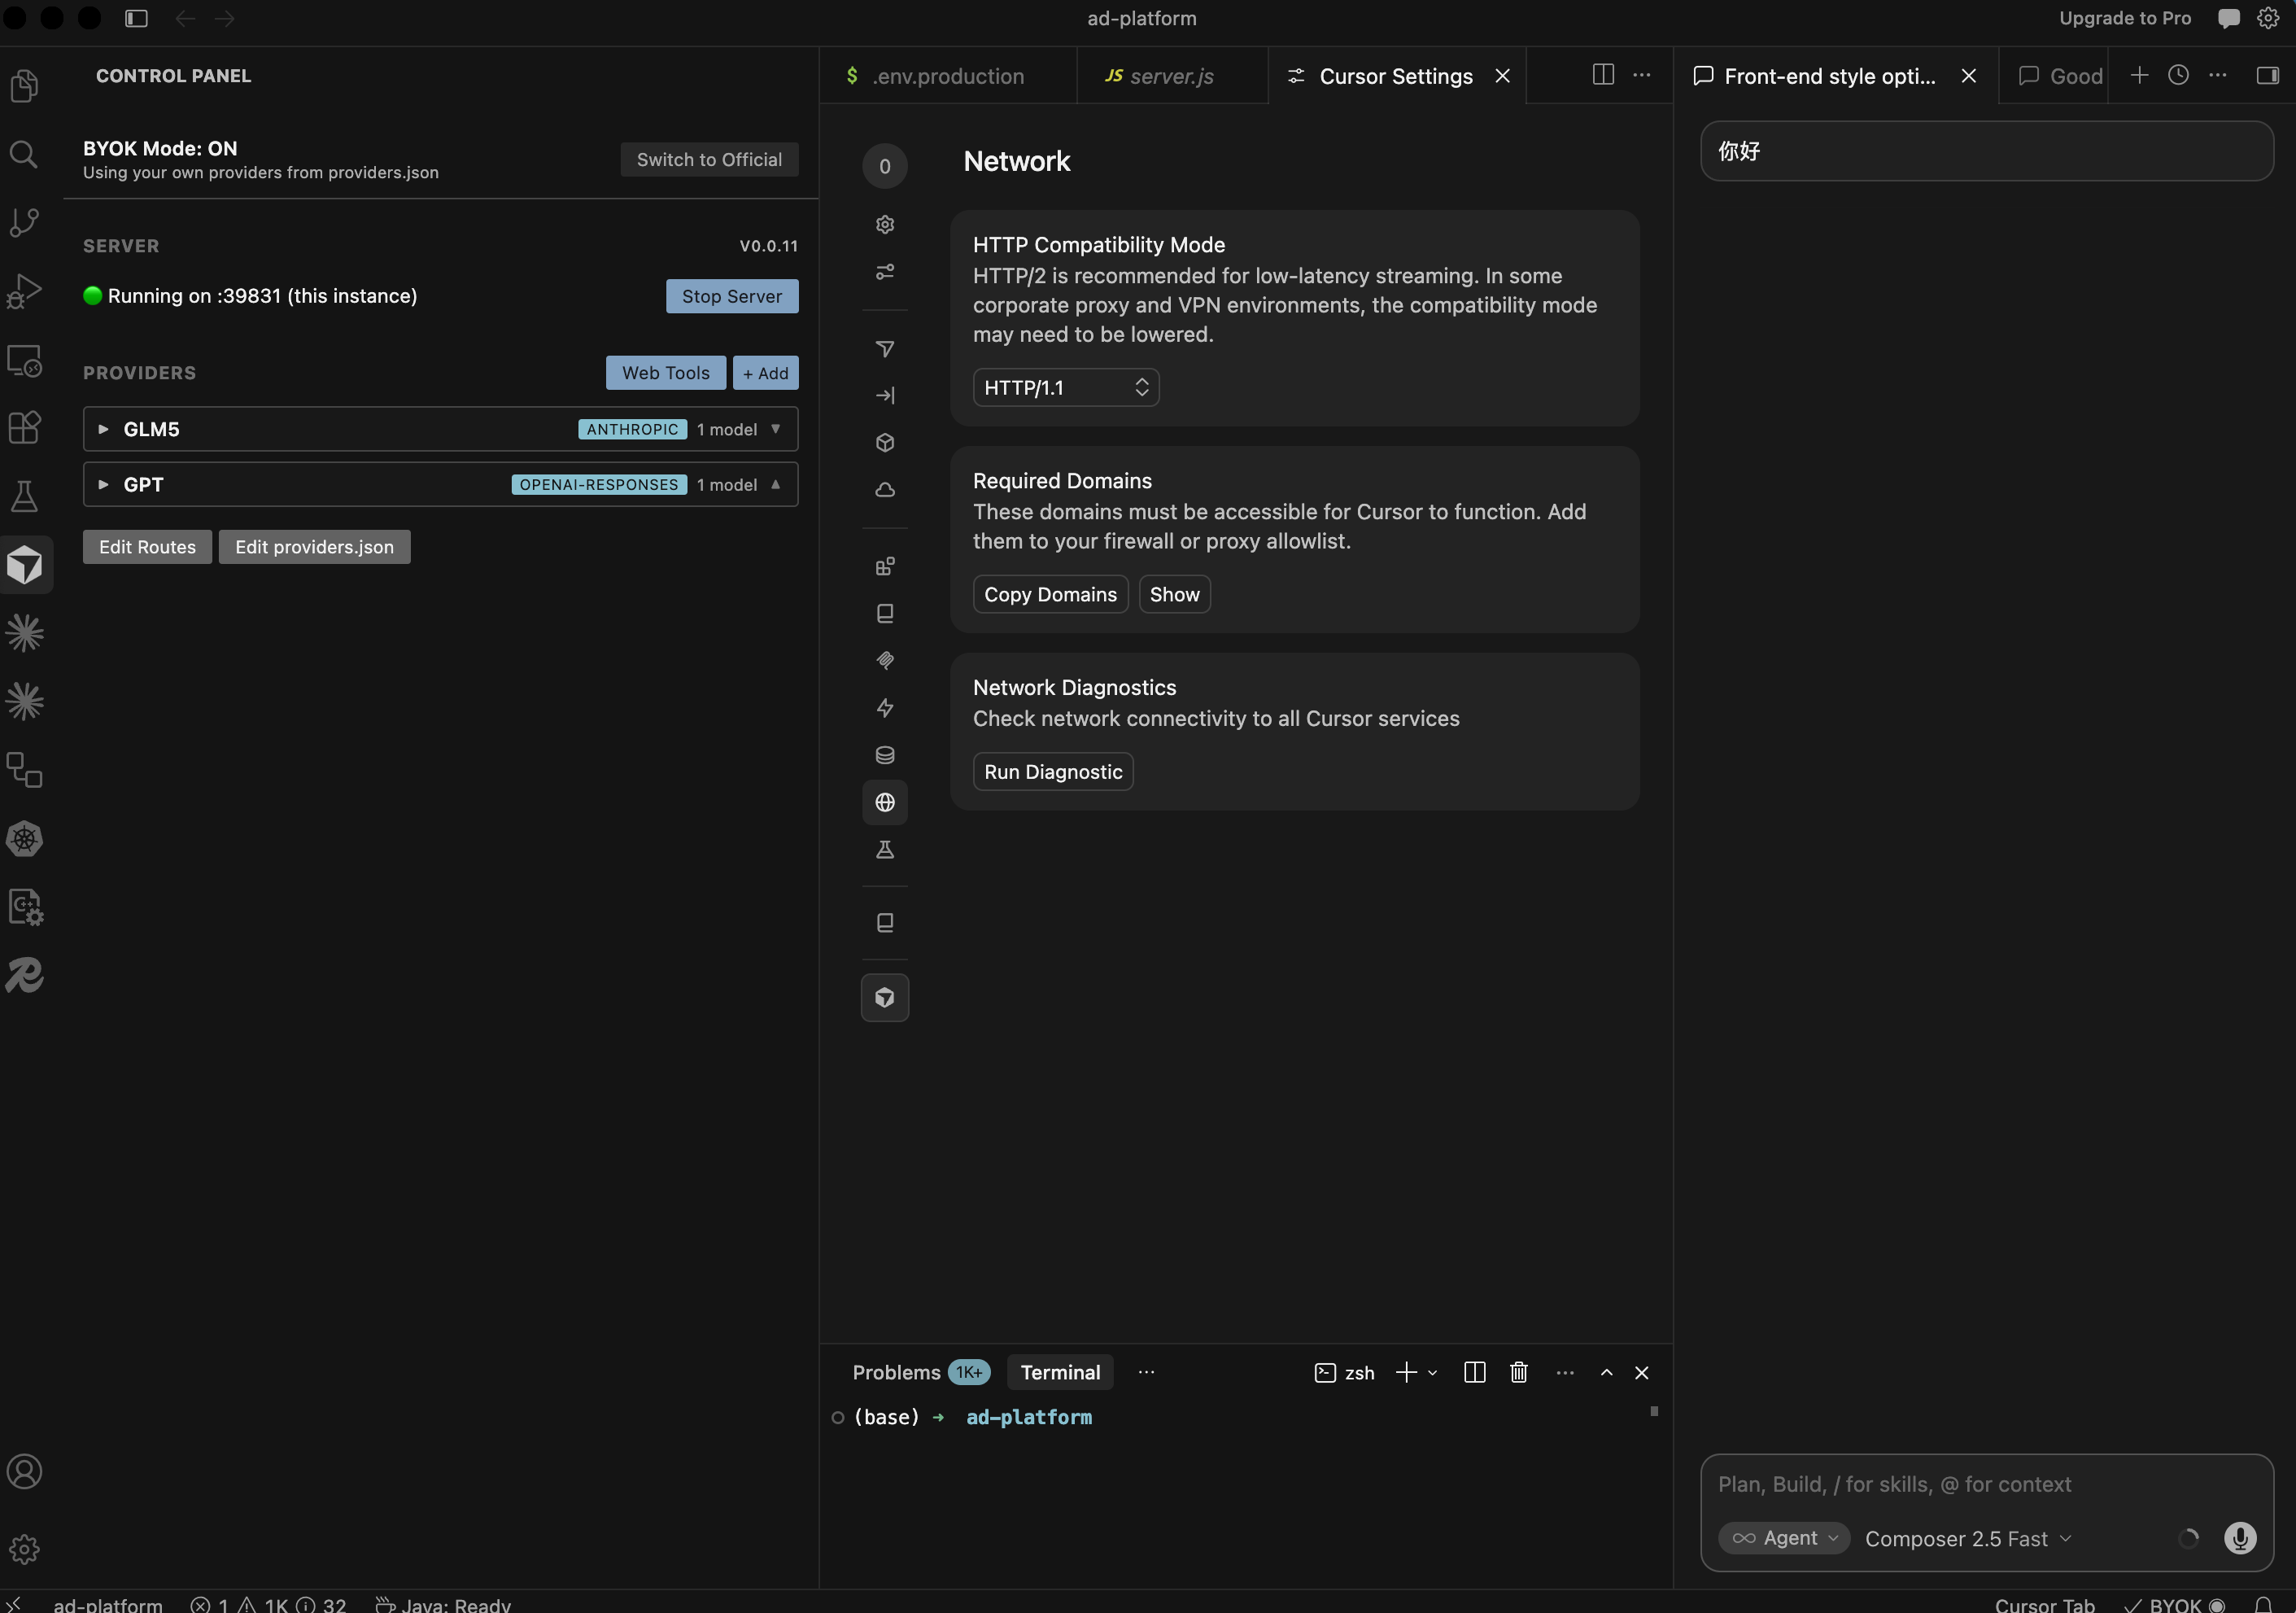The image size is (2296, 1613).
Task: Open the Manage gear in activity bar
Action: [x=25, y=1549]
